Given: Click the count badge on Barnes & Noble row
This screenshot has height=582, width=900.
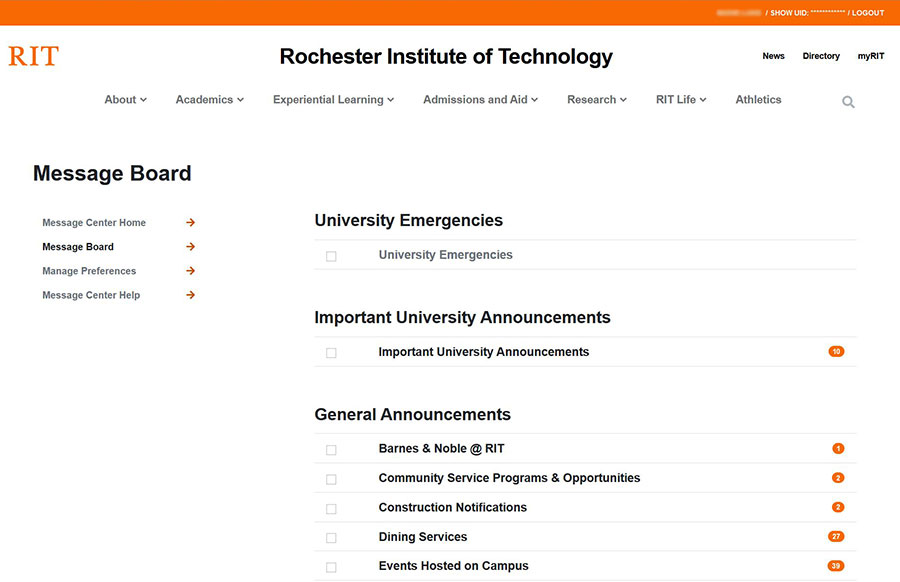Looking at the screenshot, I should [838, 448].
